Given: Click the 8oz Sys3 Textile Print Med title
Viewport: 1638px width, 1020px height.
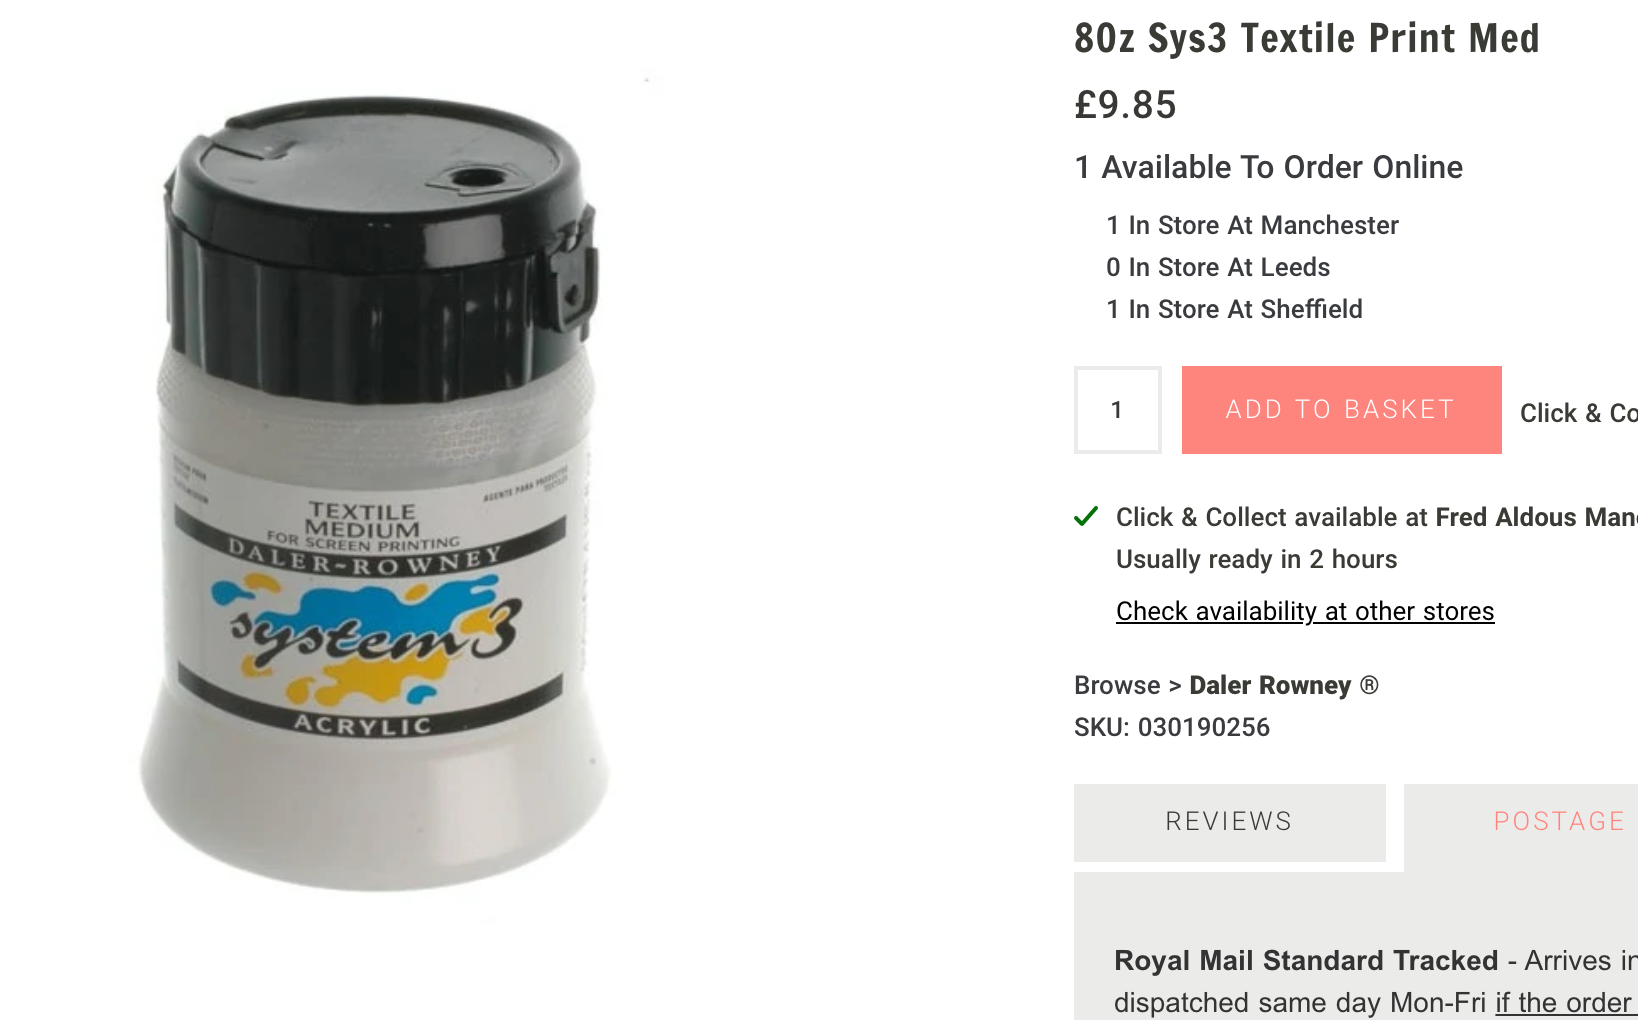Looking at the screenshot, I should tap(1307, 39).
